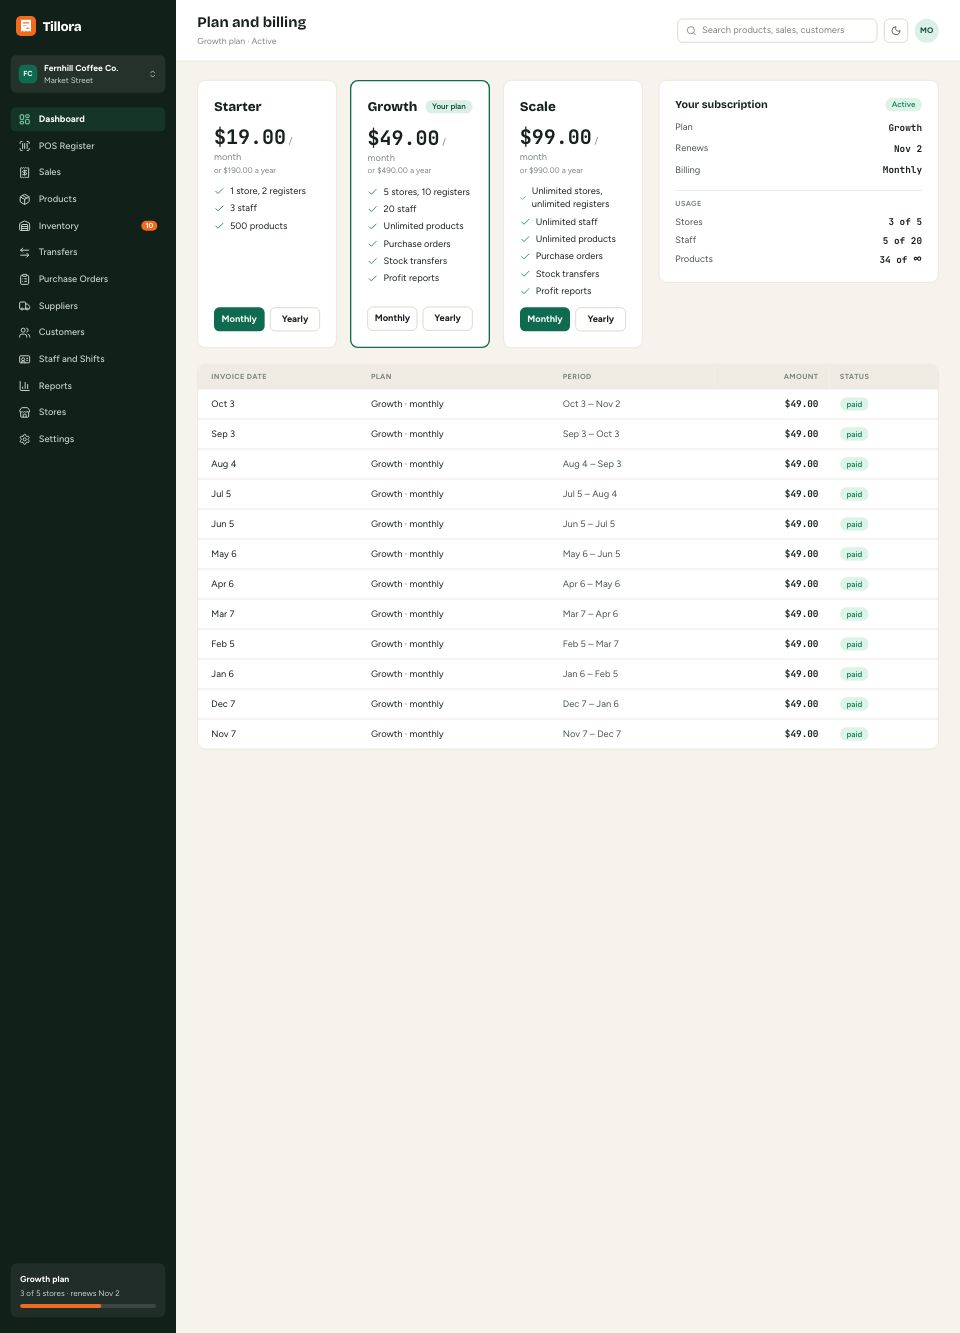Select Yearly on the Scale plan
Screen dimensions: 960x1333
[601, 319]
